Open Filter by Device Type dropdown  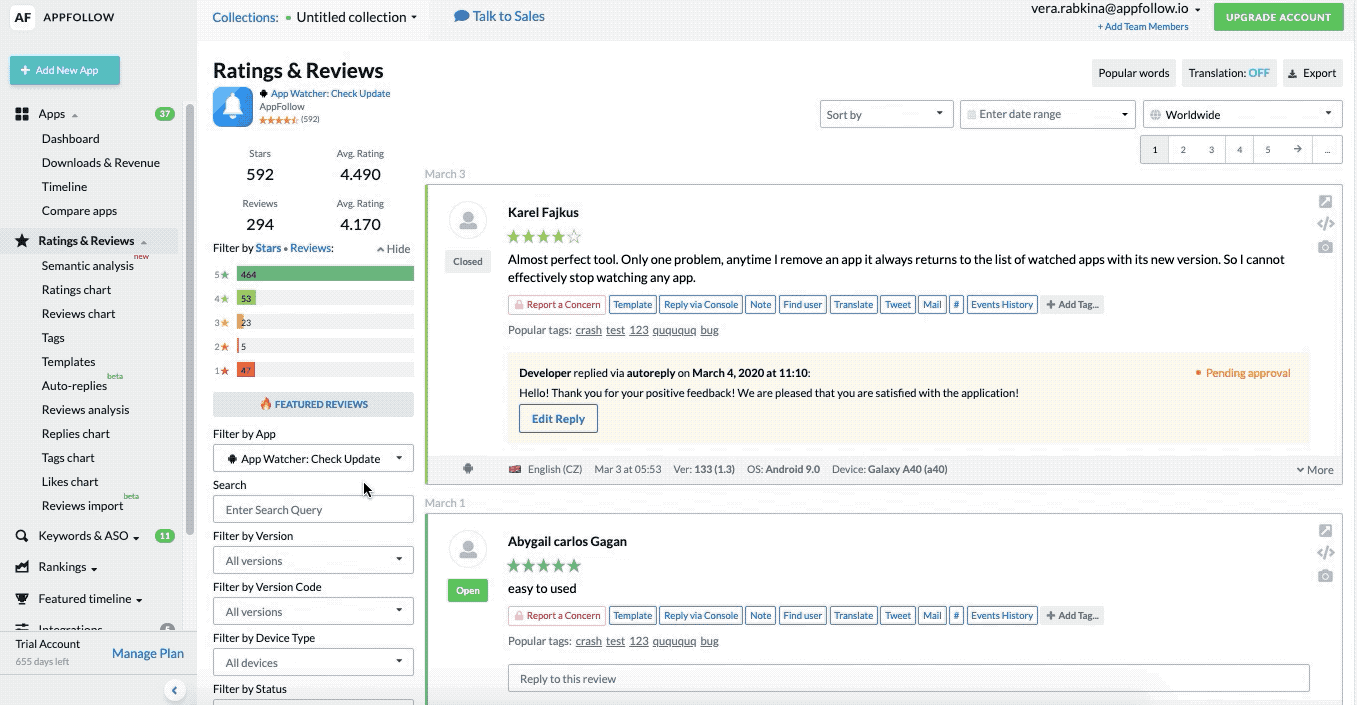click(313, 662)
